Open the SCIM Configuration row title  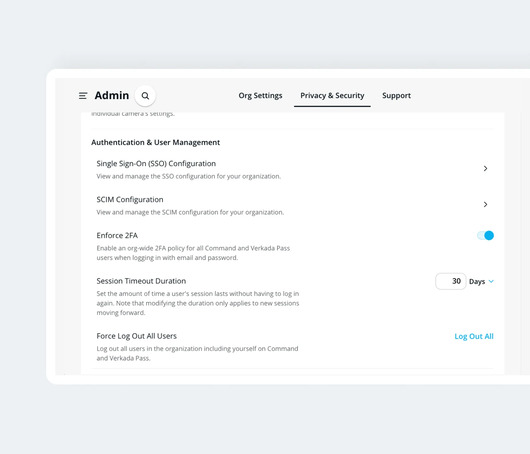130,199
